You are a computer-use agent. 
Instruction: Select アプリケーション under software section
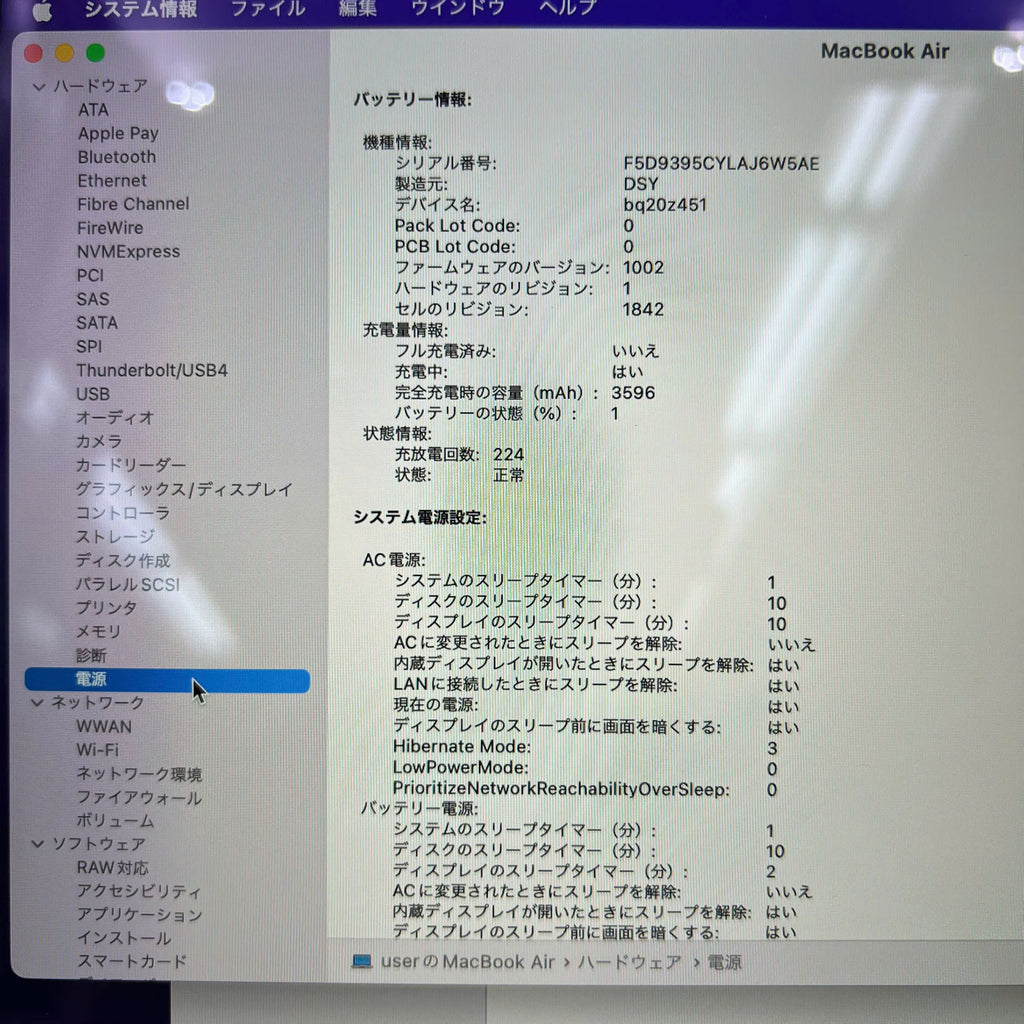click(140, 914)
